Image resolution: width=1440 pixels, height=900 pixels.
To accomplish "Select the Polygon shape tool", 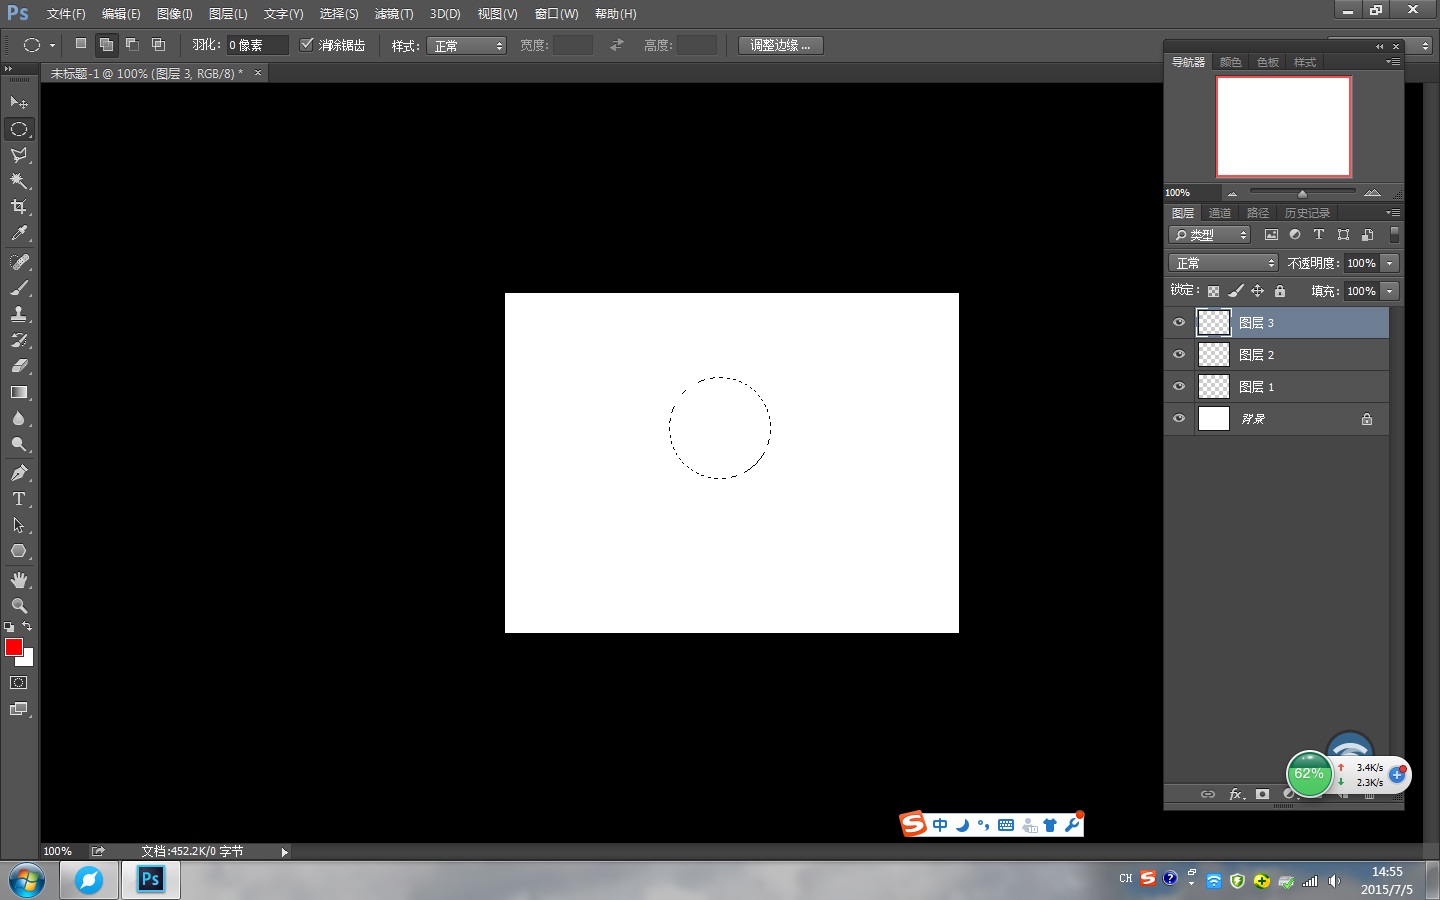I will coord(19,551).
